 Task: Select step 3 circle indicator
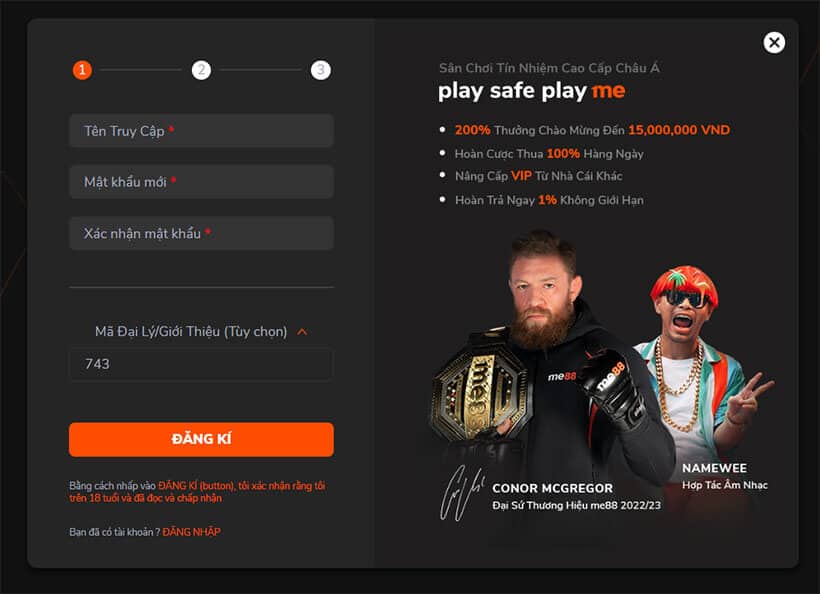[x=321, y=70]
